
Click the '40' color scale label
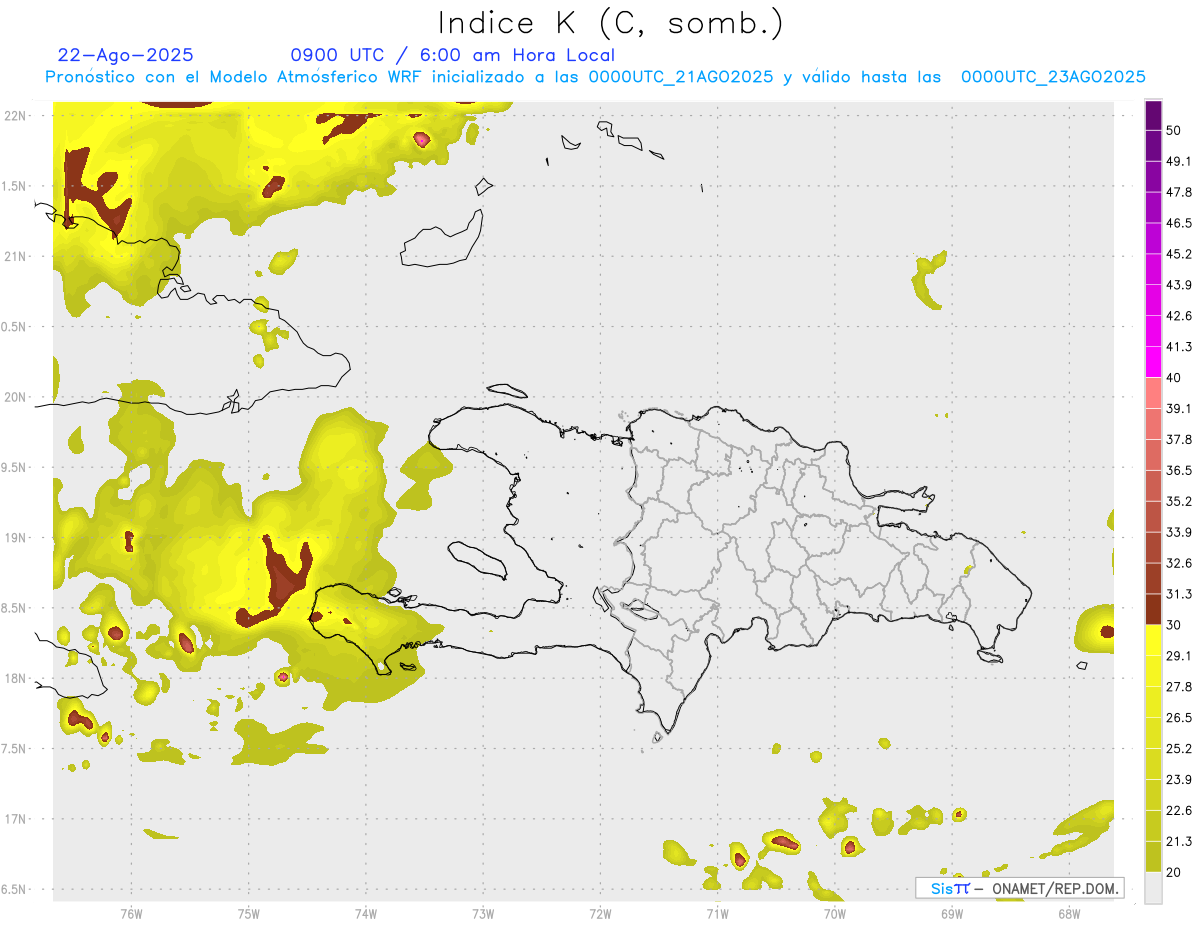(1175, 378)
